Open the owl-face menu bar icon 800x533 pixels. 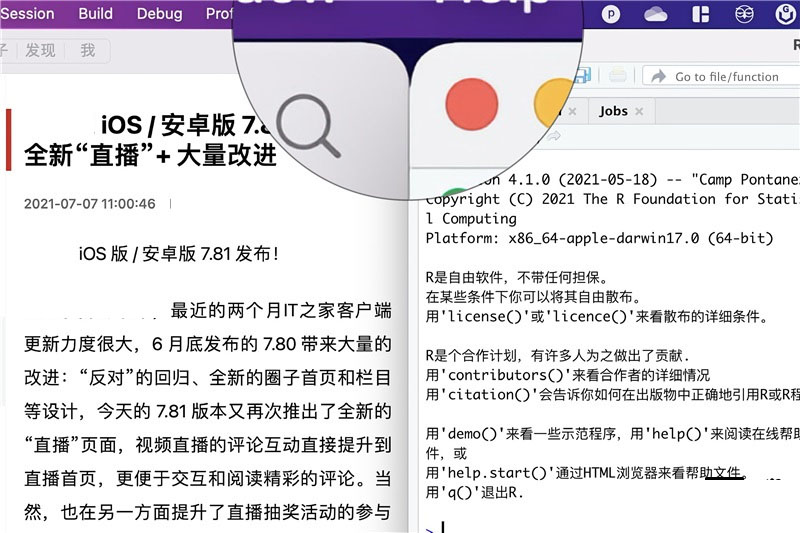pos(744,14)
